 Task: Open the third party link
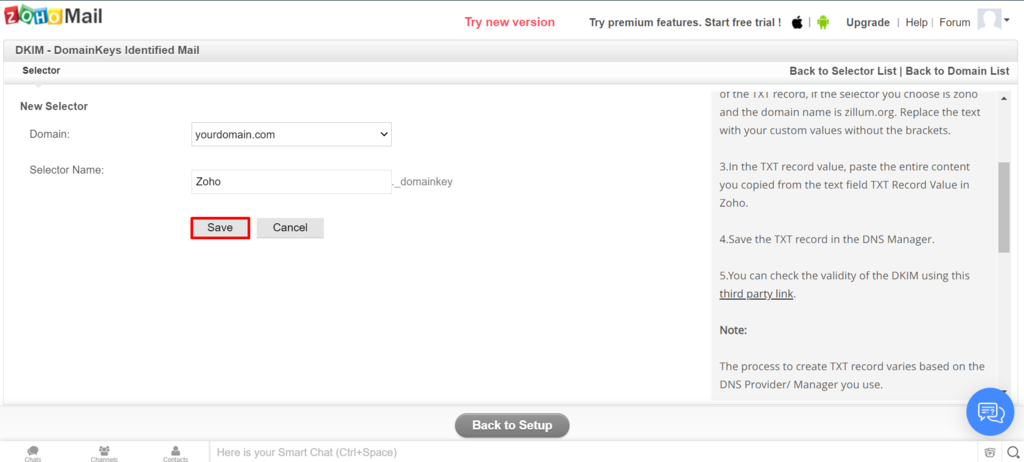point(757,294)
